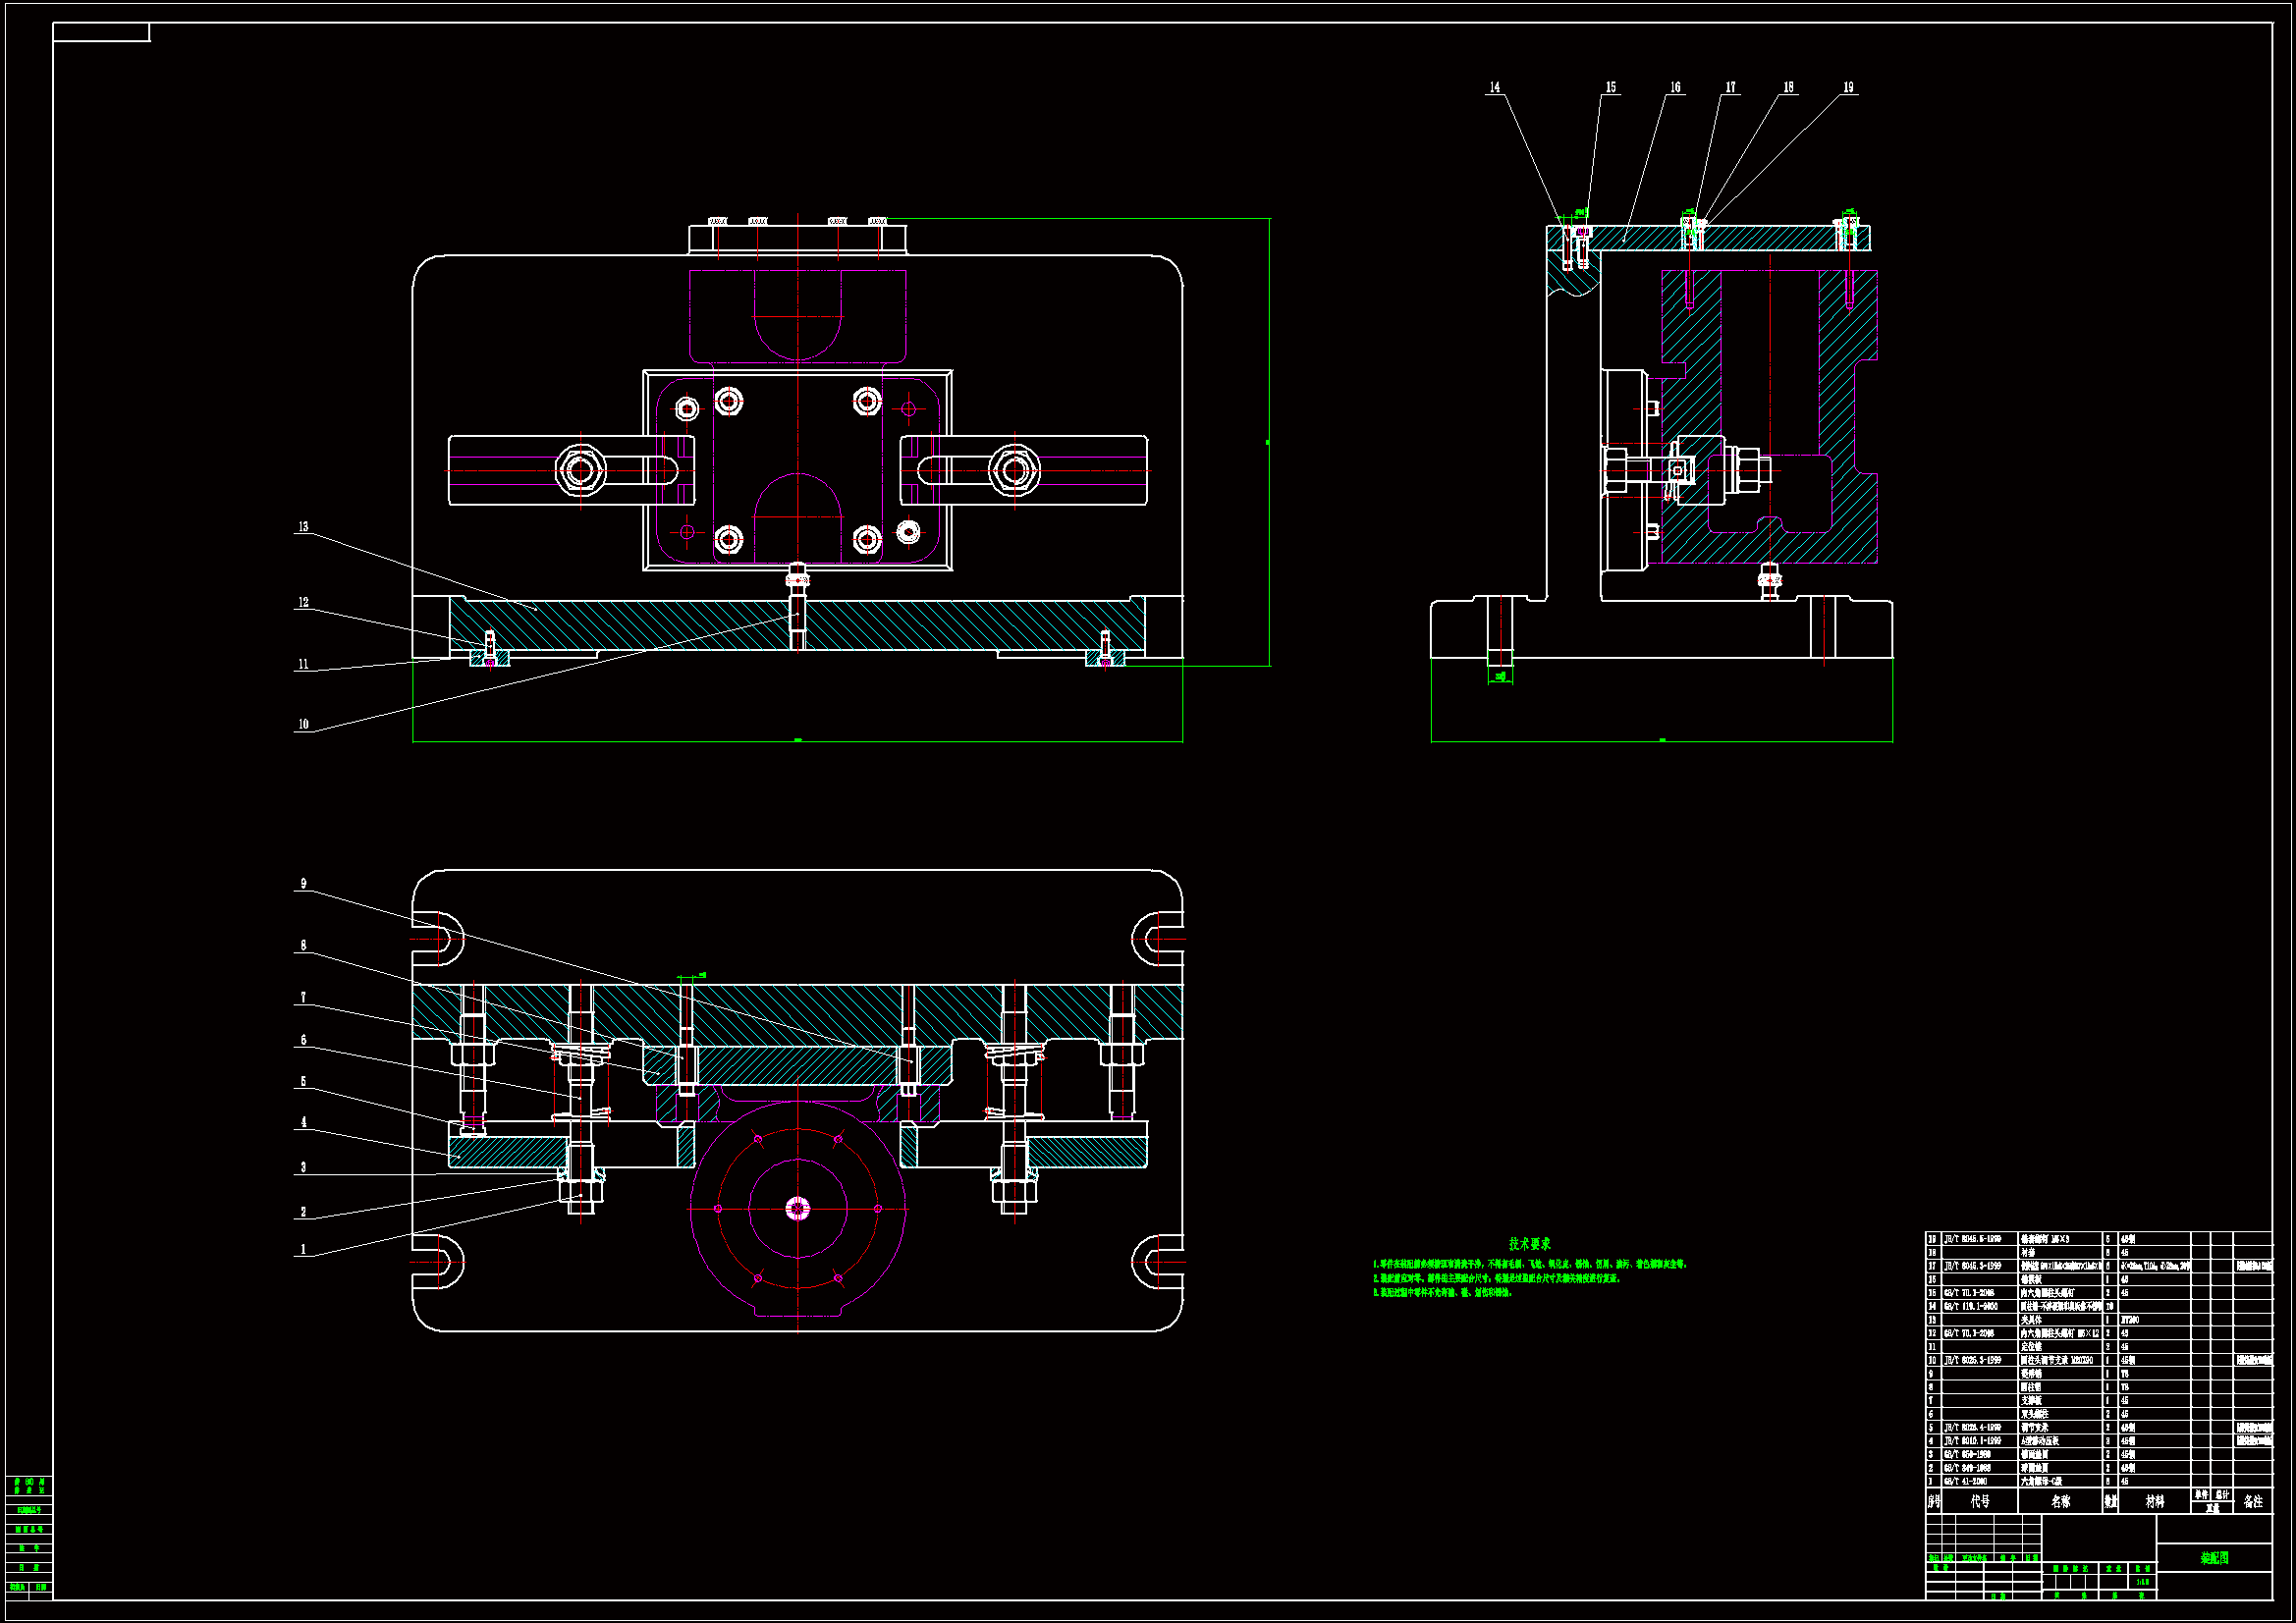Click part callout number 13

(303, 527)
